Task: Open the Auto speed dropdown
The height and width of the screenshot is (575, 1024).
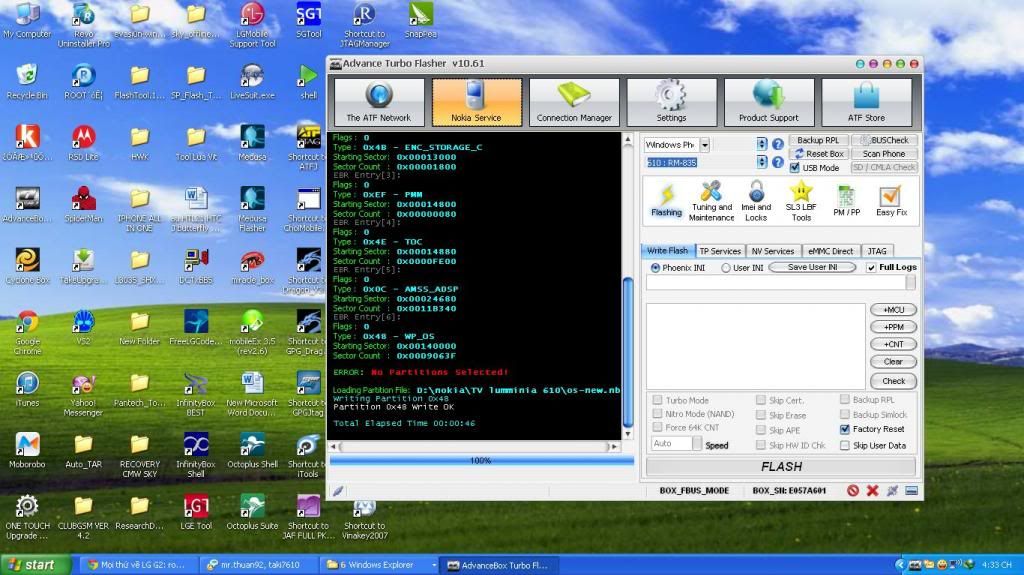Action: [x=697, y=444]
